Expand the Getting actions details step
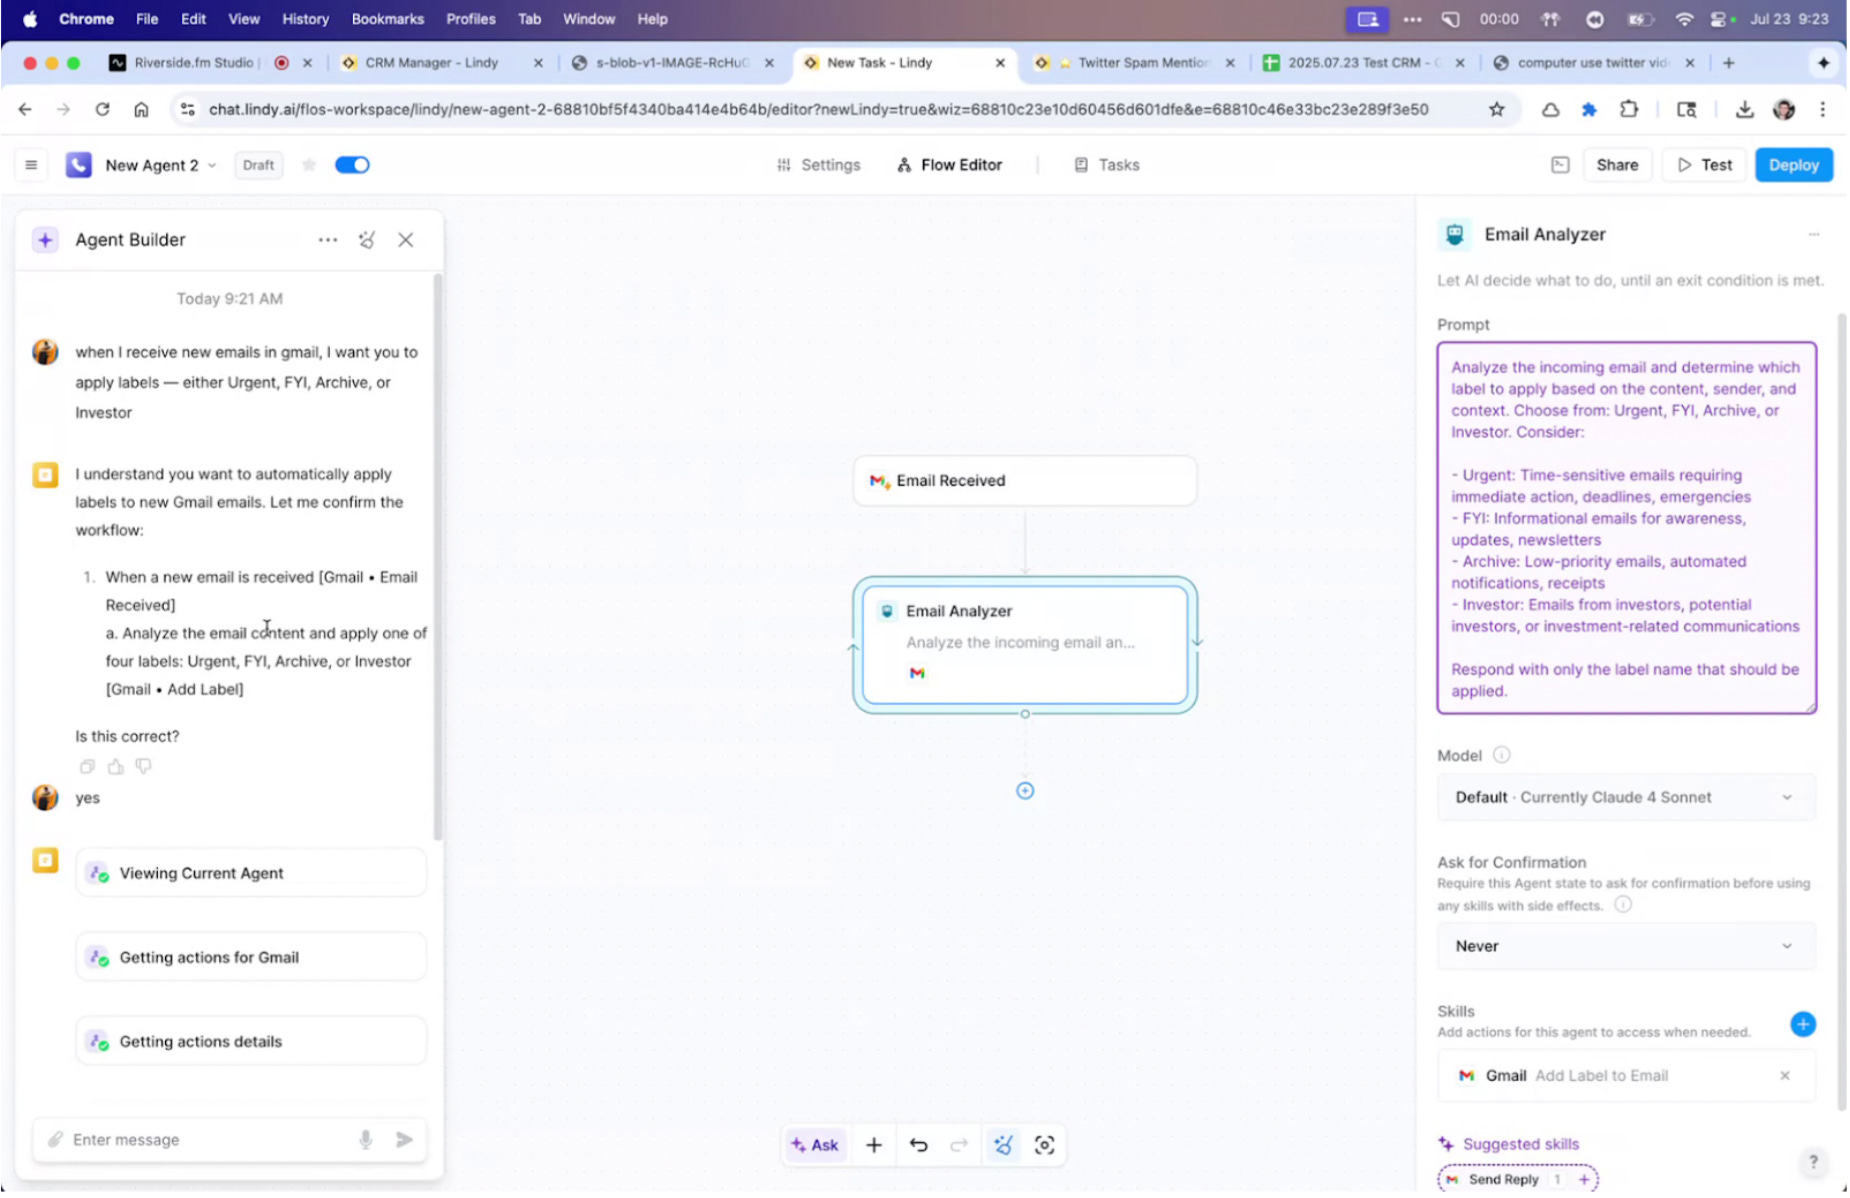Viewport: 1850px width, 1198px height. [x=251, y=1042]
